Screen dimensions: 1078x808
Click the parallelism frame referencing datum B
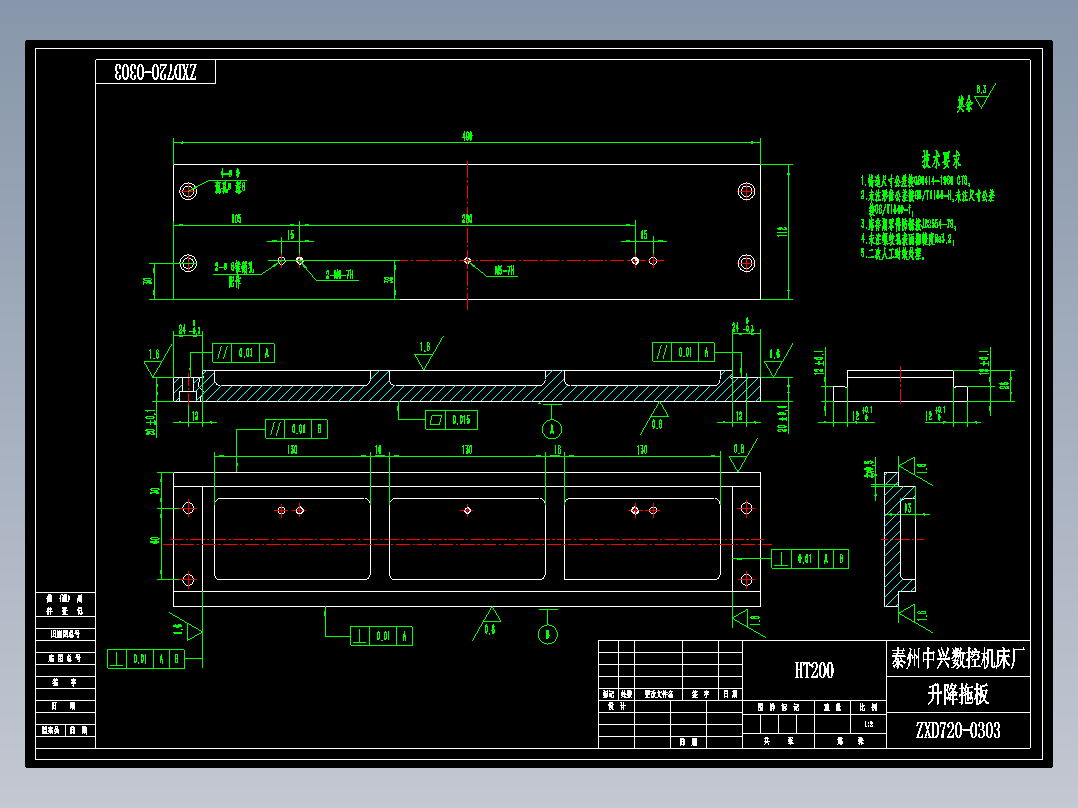click(296, 429)
